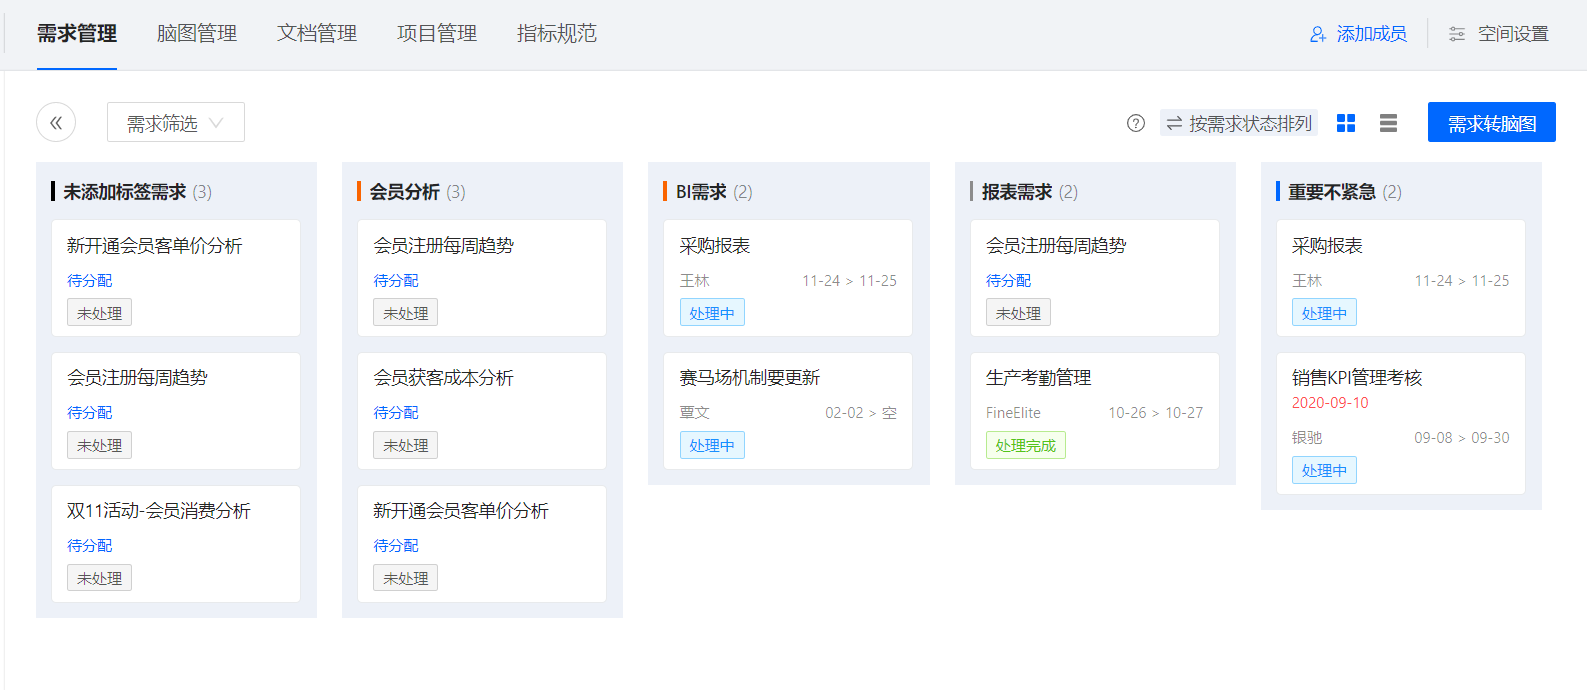Click the 需求转脑图 button

coord(1491,122)
